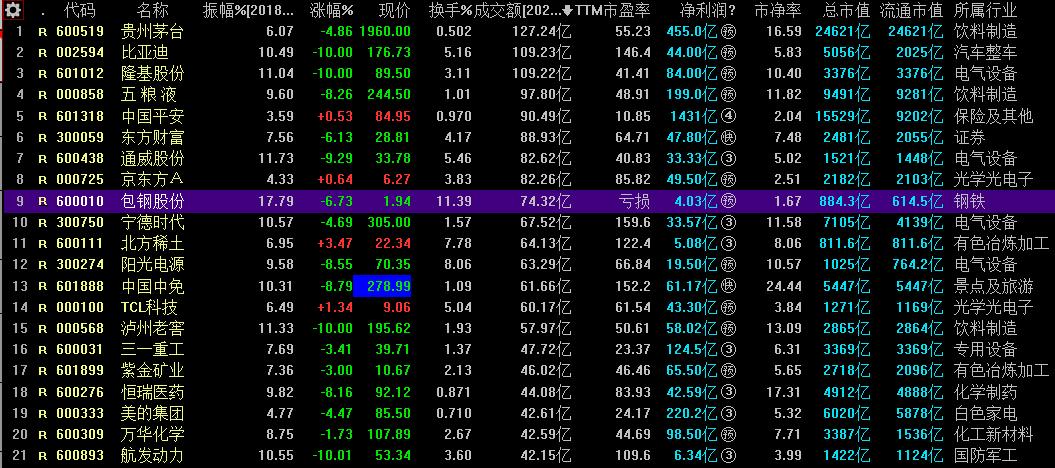1055x468 pixels.
Task: Select stock code 601012
Action: pos(80,73)
